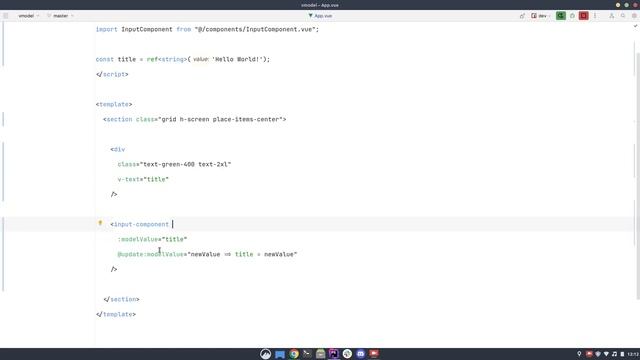Open the vmodel project dropdown

coord(29,16)
